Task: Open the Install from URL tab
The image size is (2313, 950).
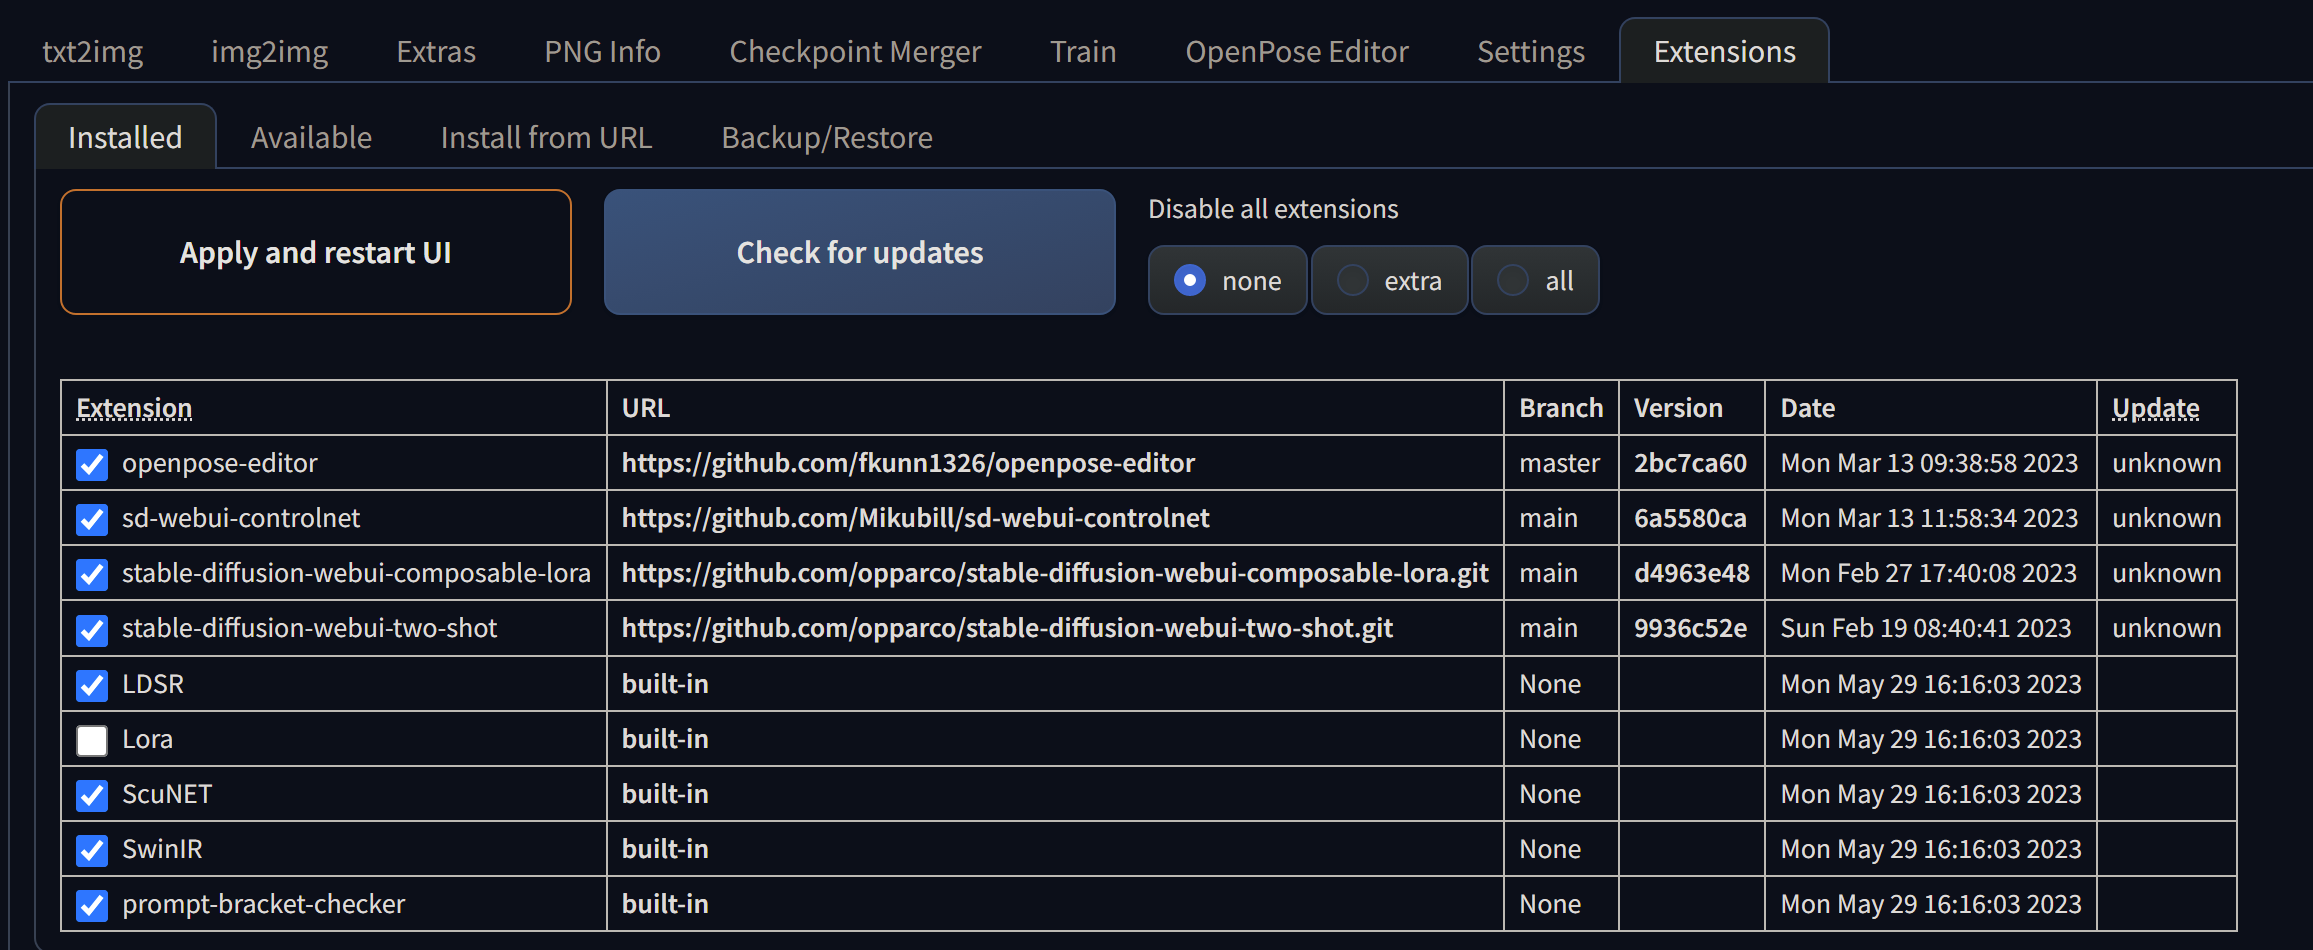Action: click(546, 137)
